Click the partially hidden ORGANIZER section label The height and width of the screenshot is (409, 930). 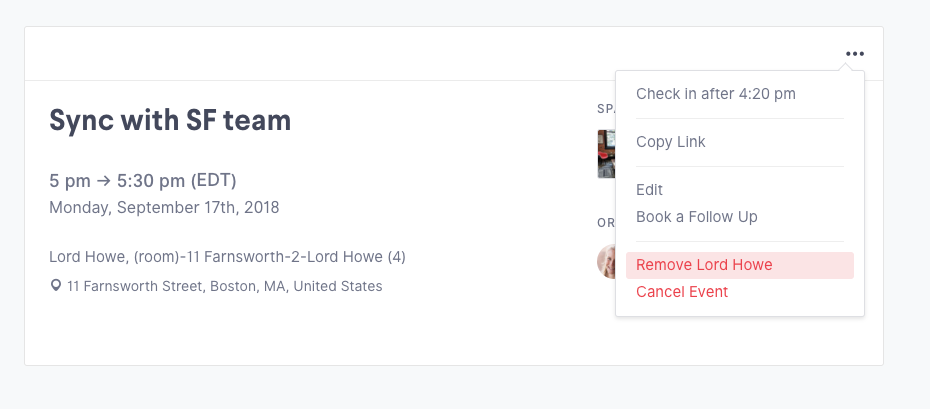(605, 222)
